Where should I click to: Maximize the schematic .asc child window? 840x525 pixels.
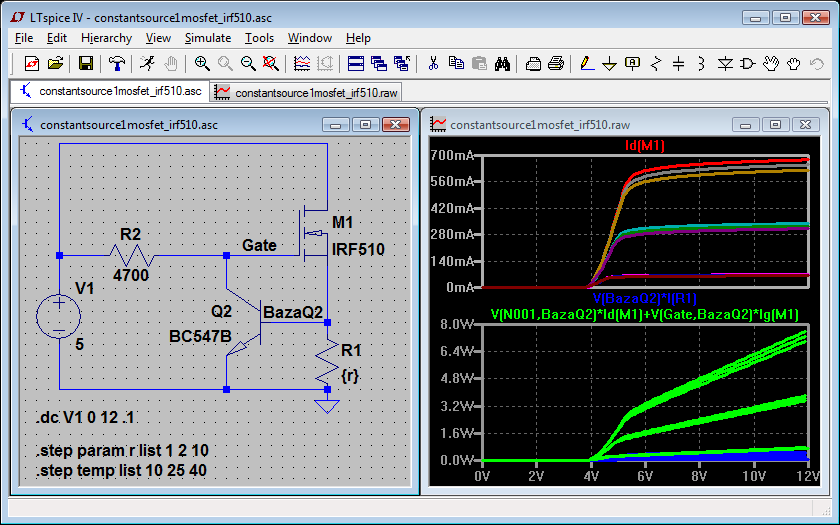tap(365, 124)
